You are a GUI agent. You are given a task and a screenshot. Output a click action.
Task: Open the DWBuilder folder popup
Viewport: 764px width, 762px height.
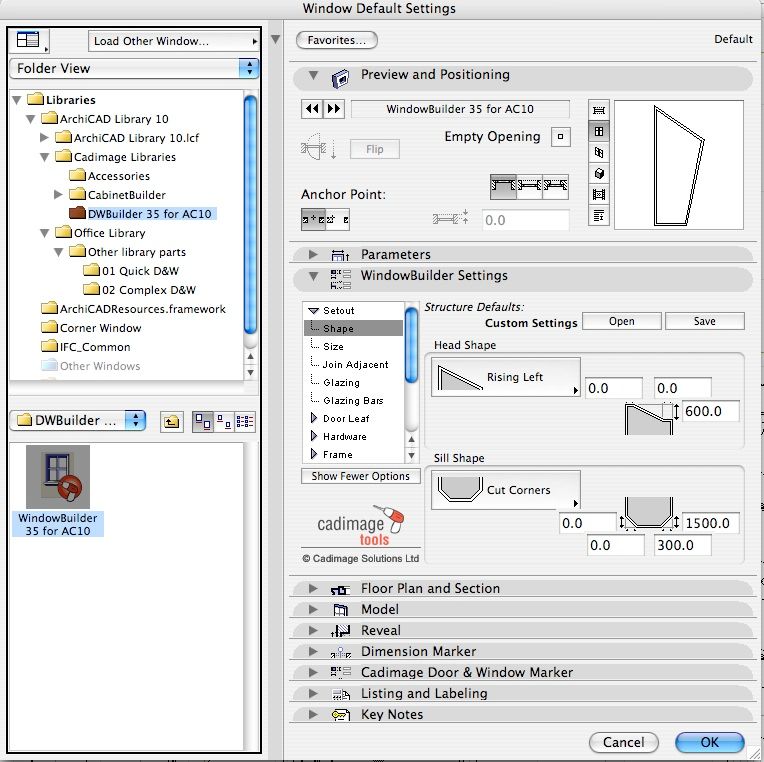click(78, 420)
